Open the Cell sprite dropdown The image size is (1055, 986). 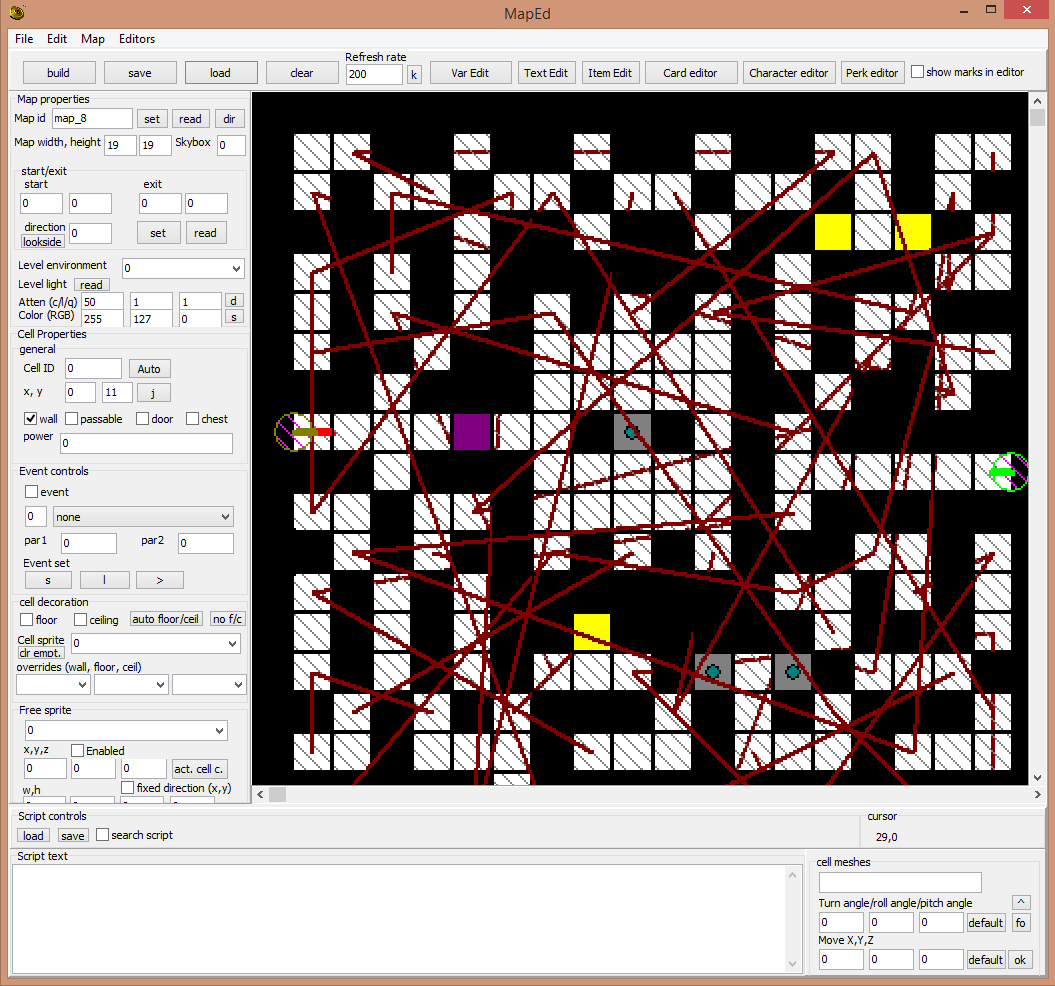coord(156,643)
